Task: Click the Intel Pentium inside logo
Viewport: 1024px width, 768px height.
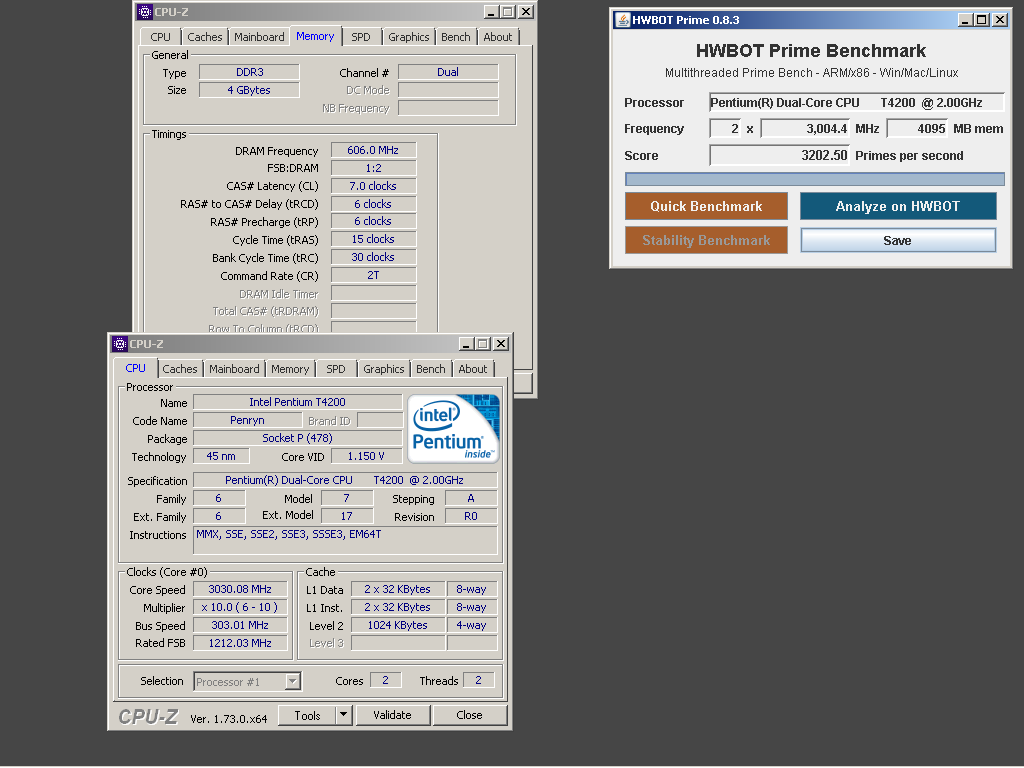Action: 454,428
